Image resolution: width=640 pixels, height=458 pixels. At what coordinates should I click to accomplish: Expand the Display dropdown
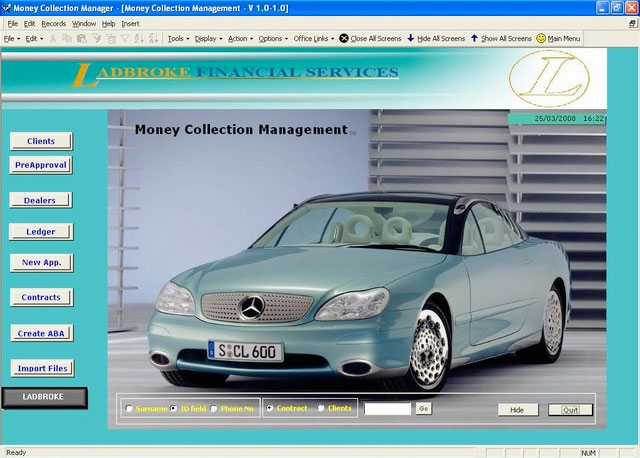pyautogui.click(x=209, y=39)
